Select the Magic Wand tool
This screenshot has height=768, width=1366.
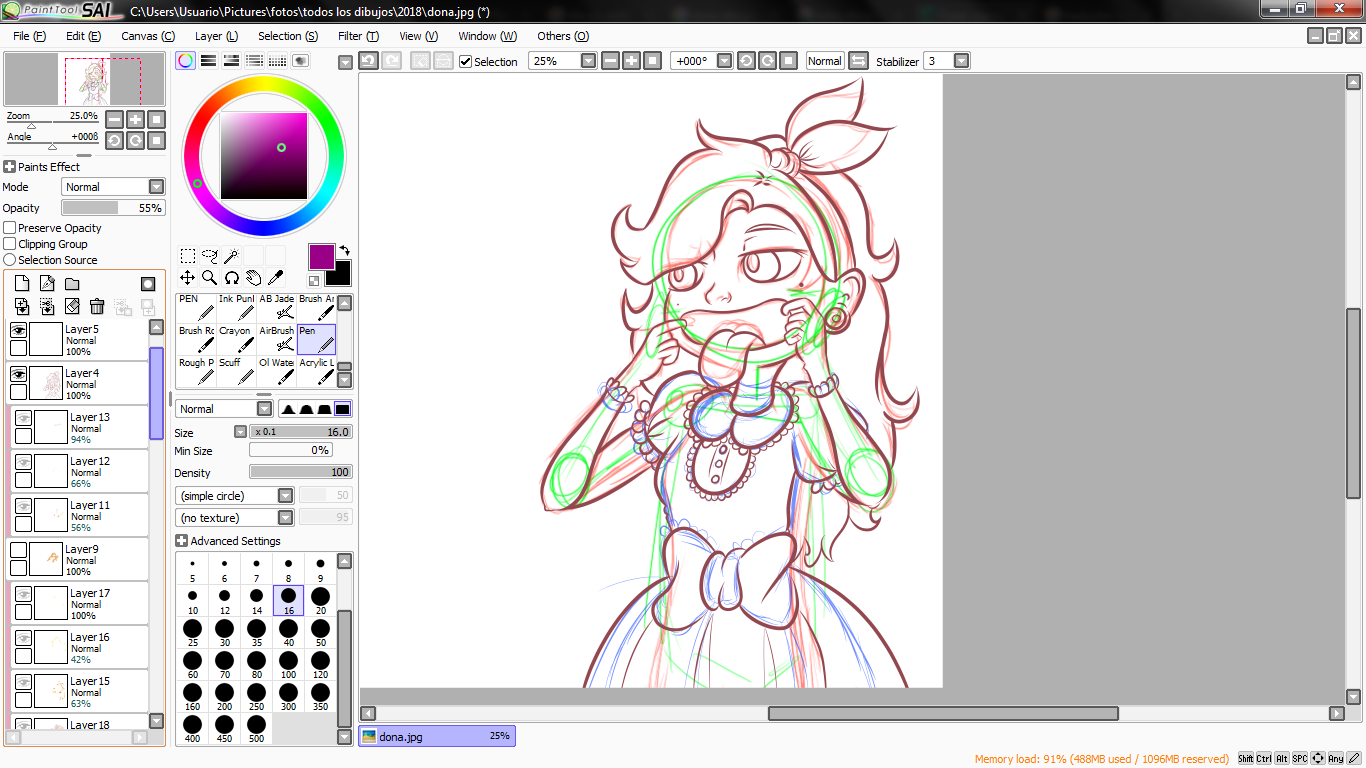click(231, 256)
